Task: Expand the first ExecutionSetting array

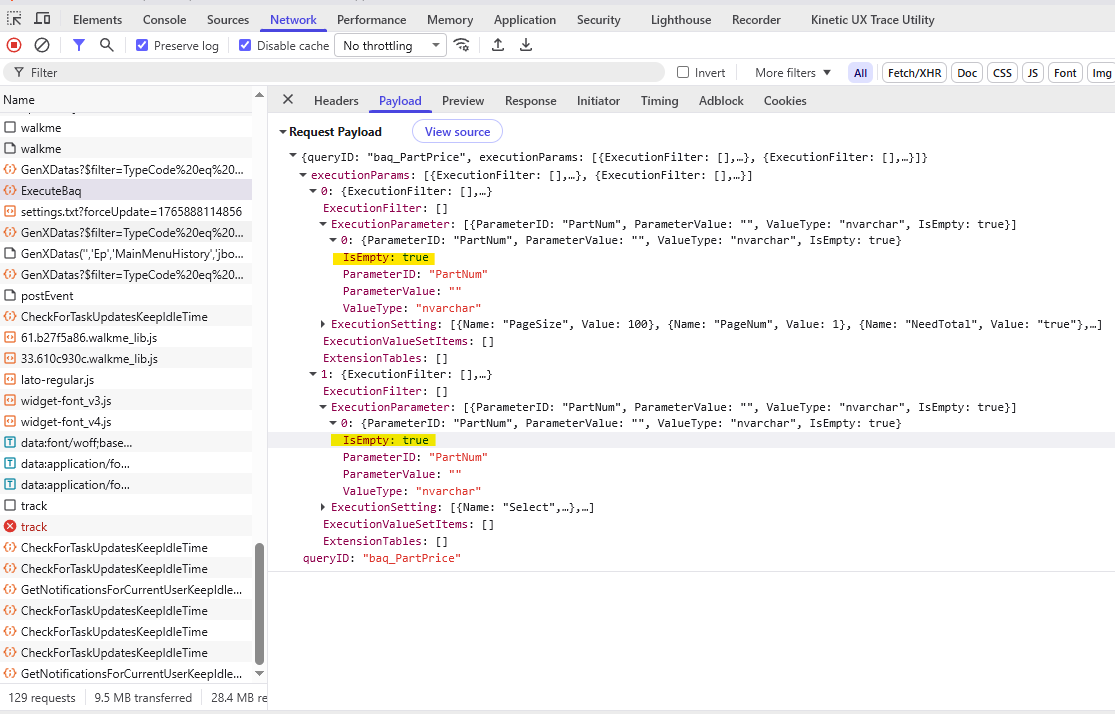Action: [323, 324]
